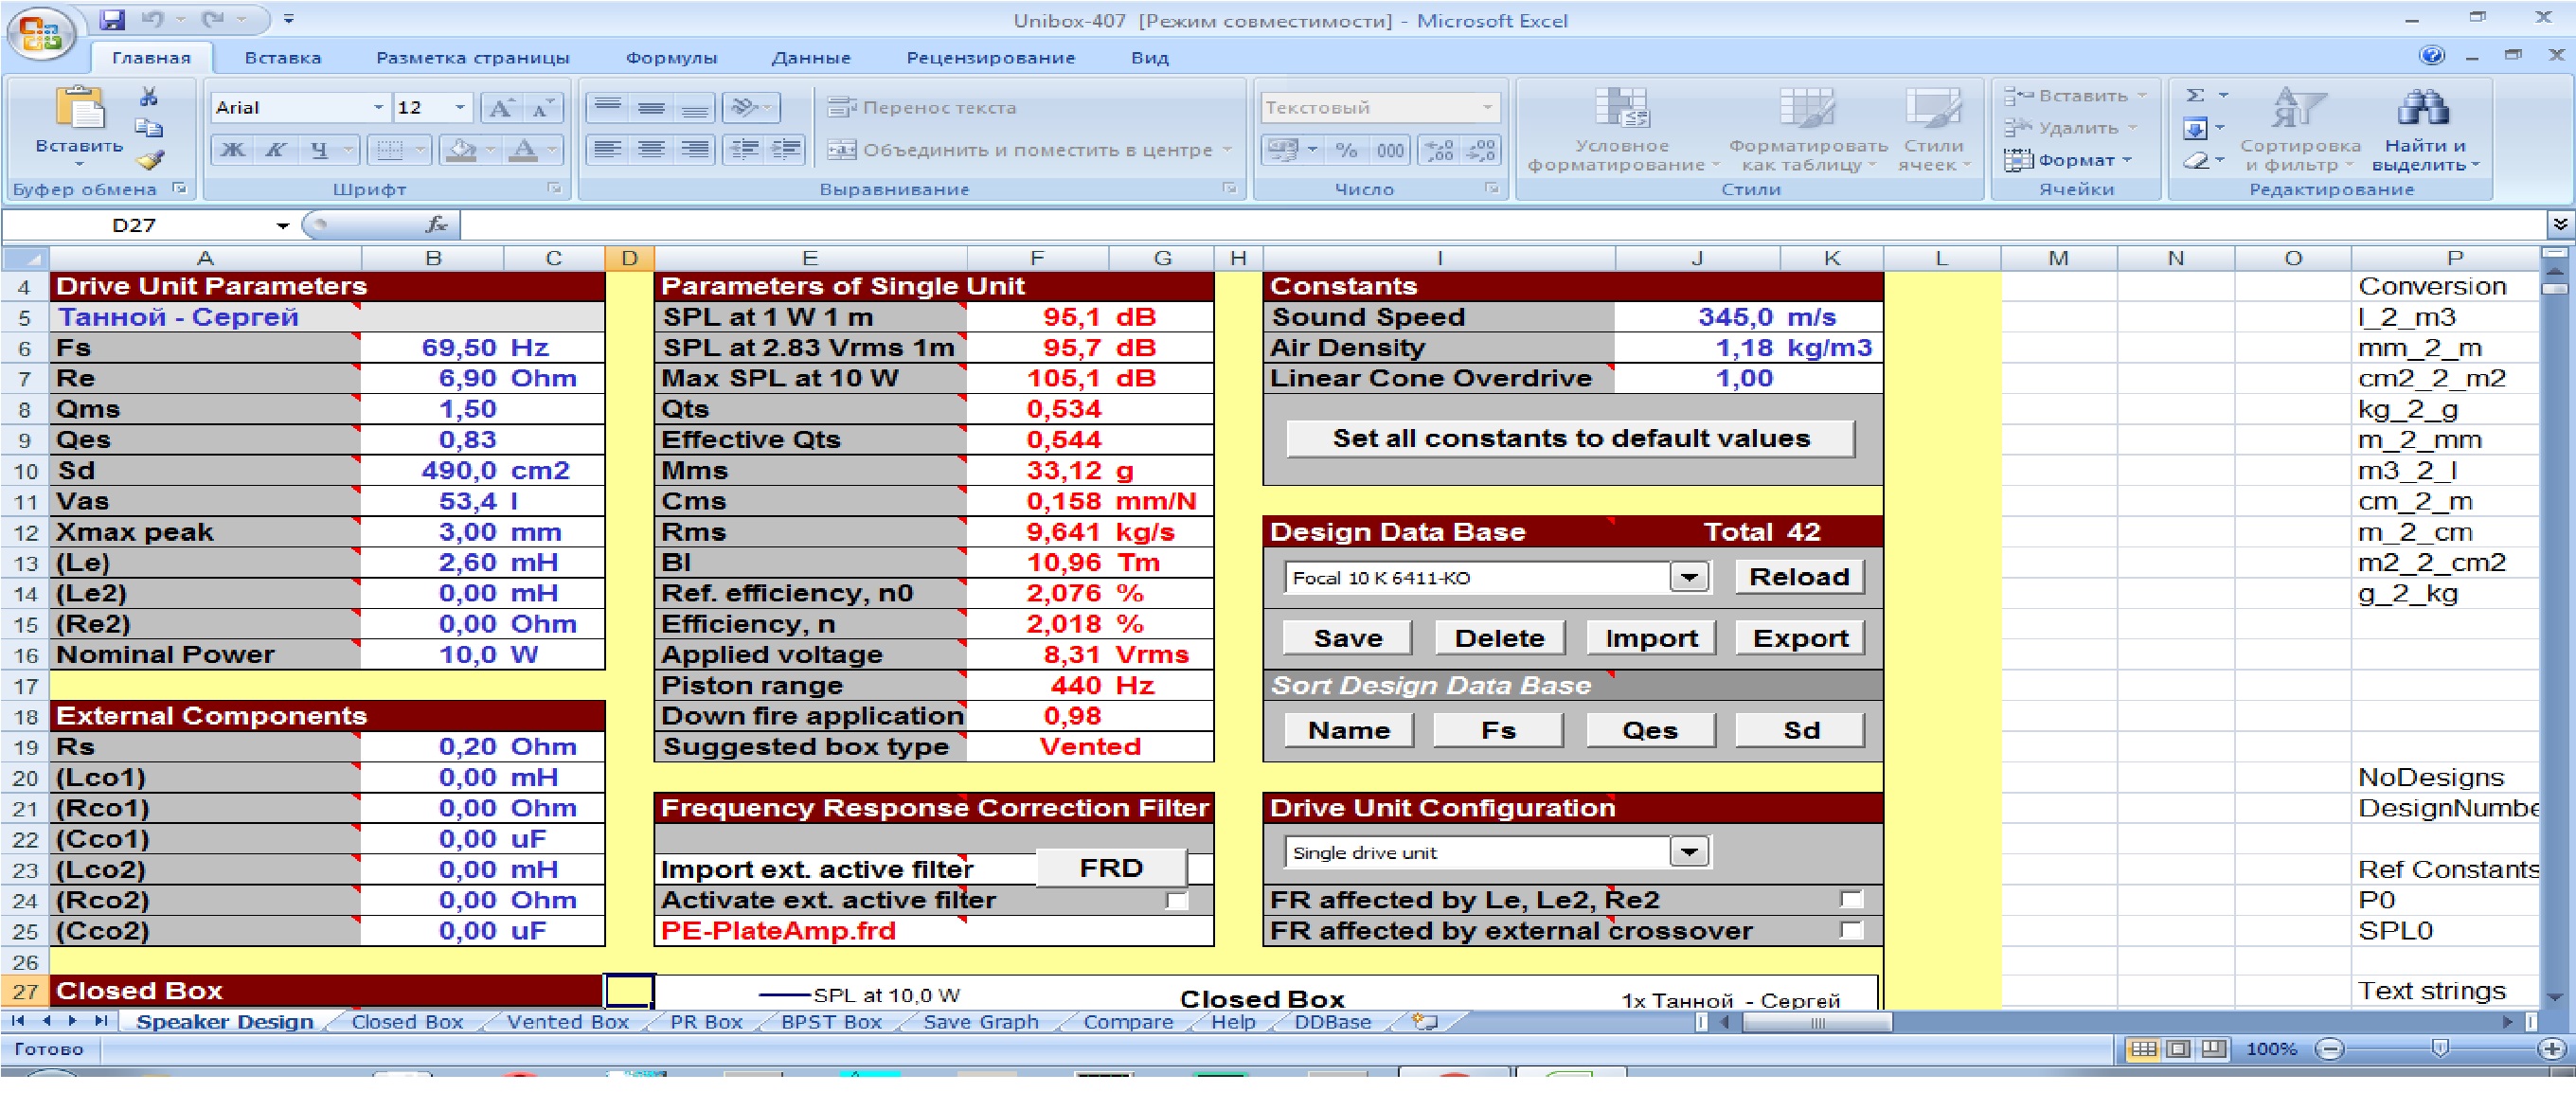Click the AutoSum sigma icon
The width and height of the screenshot is (2576, 1110).
[2195, 96]
